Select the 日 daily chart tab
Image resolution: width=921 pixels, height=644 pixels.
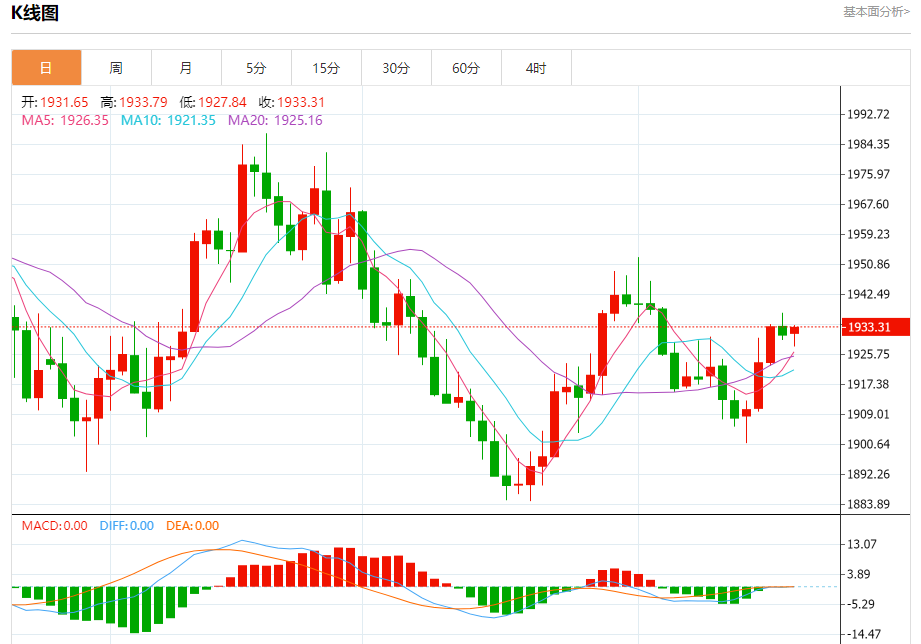pos(46,68)
